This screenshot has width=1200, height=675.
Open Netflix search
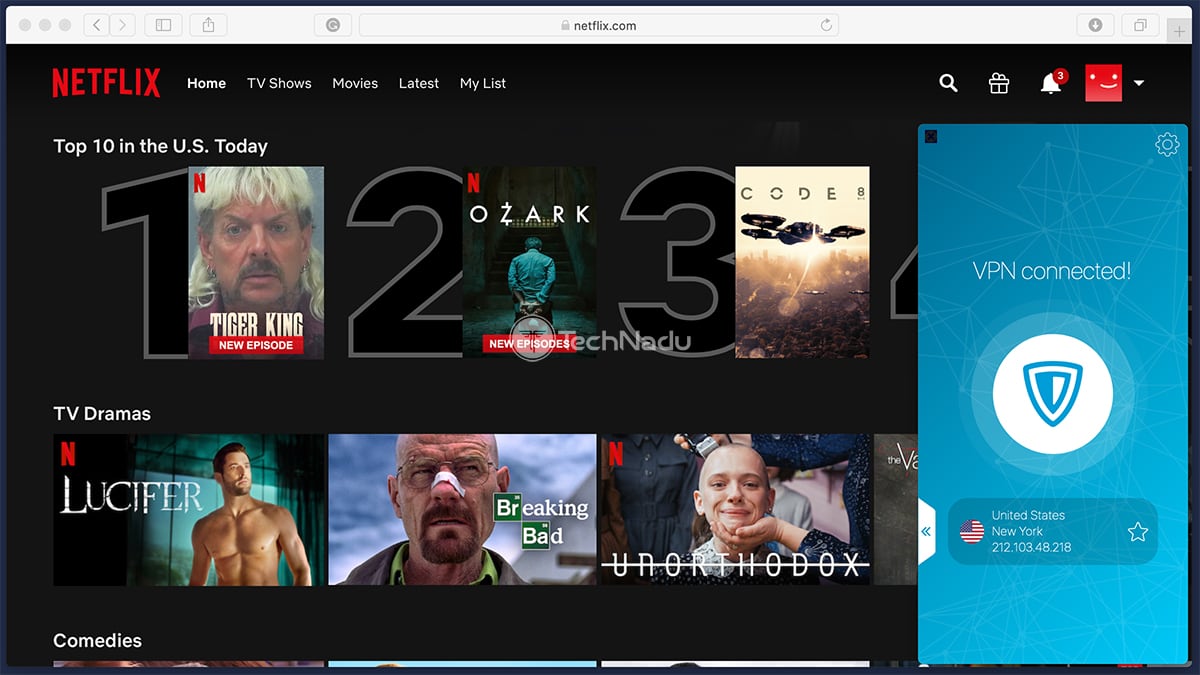point(948,84)
